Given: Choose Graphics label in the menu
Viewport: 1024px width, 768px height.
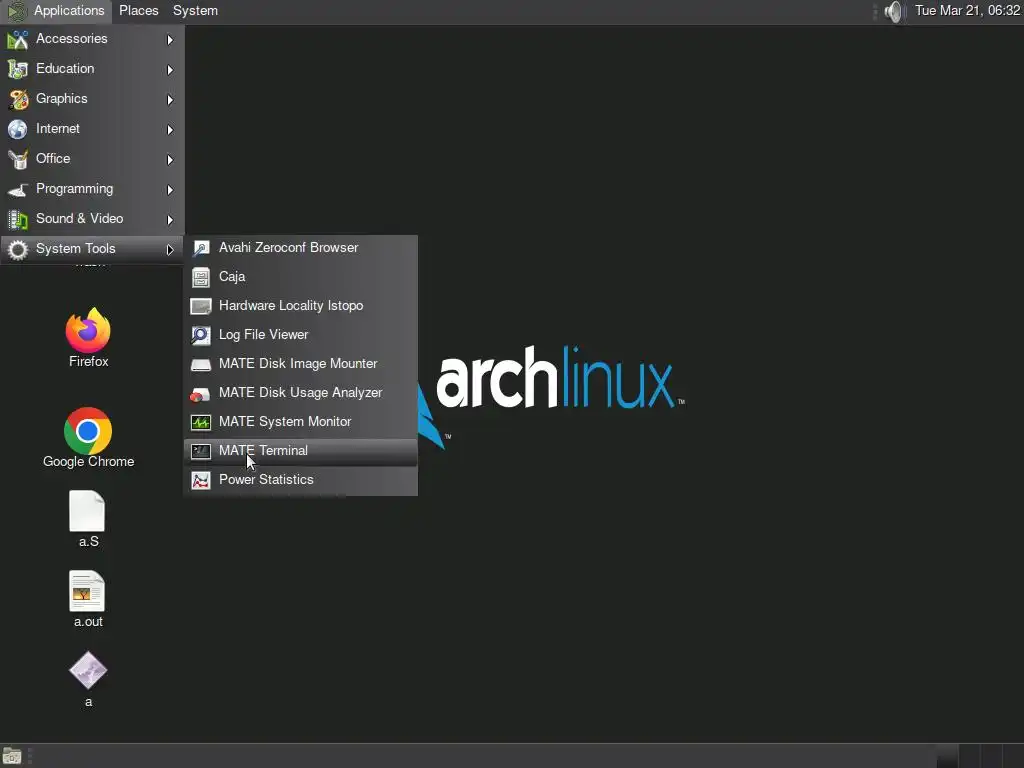Looking at the screenshot, I should [61, 99].
